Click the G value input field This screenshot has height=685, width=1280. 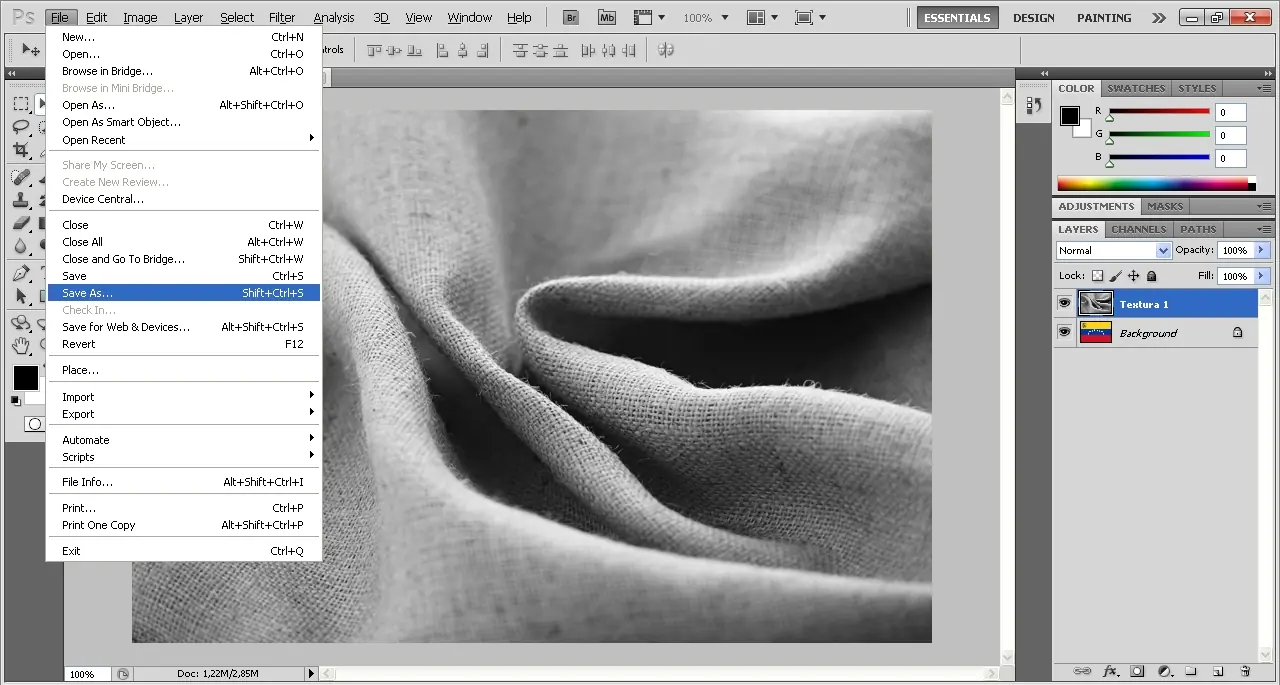(x=1231, y=135)
